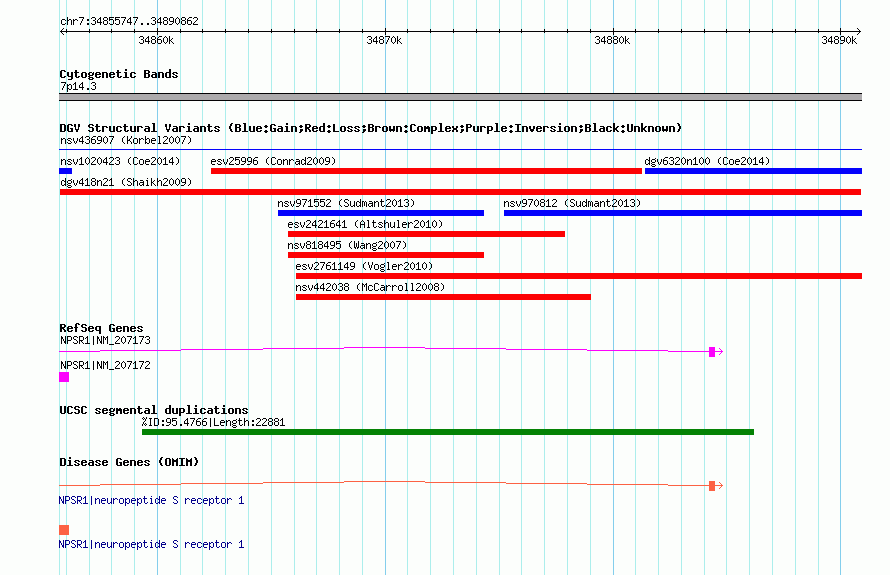Viewport: 890px width, 575px height.
Task: Click the 34880k ruler label
Action: pyautogui.click(x=612, y=40)
